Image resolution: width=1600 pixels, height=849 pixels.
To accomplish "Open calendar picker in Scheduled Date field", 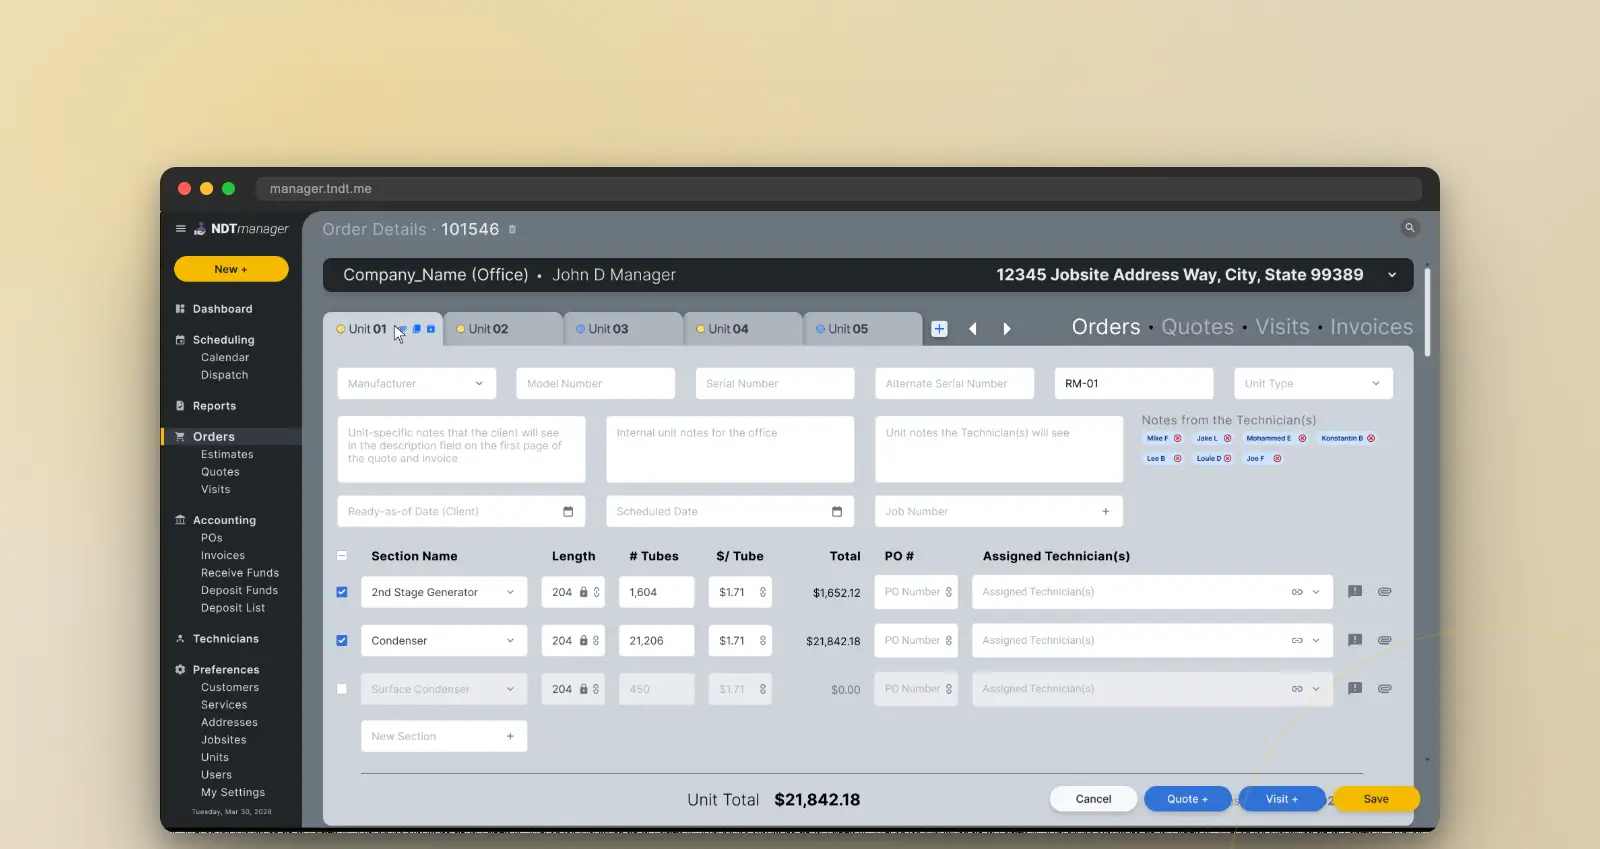I will tap(837, 512).
